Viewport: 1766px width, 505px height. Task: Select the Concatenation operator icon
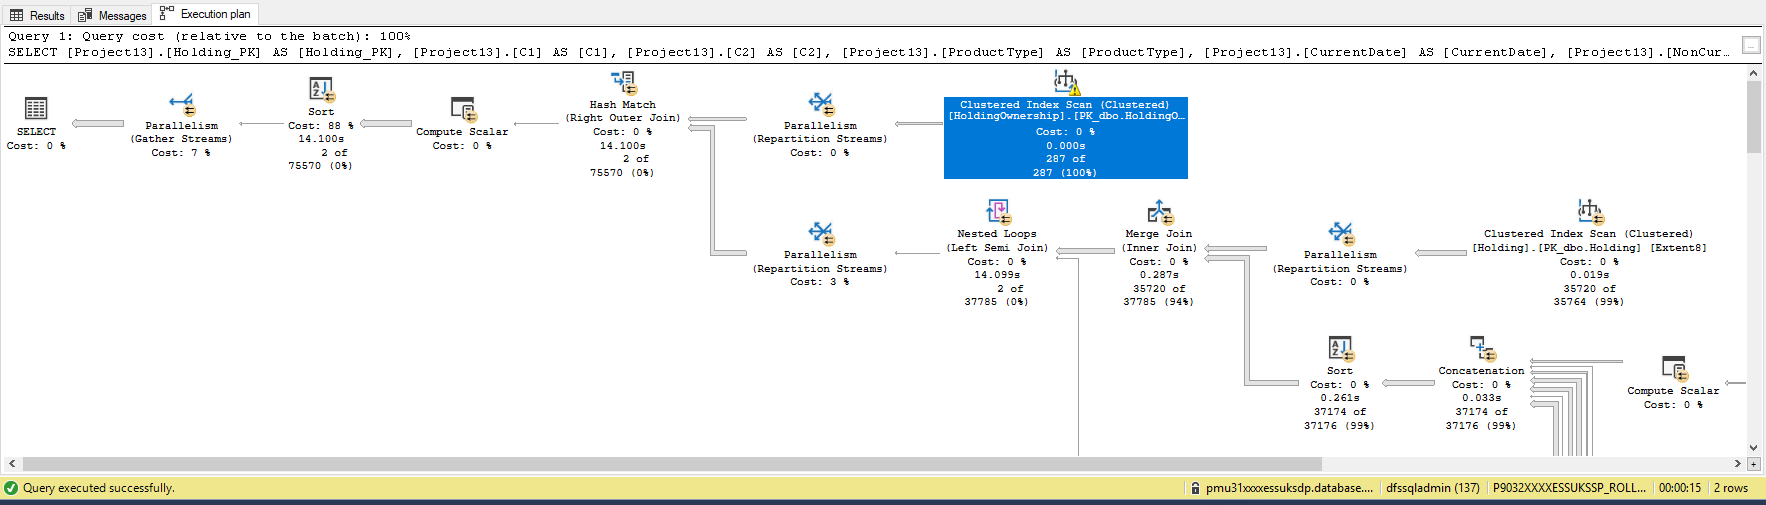tap(1482, 349)
